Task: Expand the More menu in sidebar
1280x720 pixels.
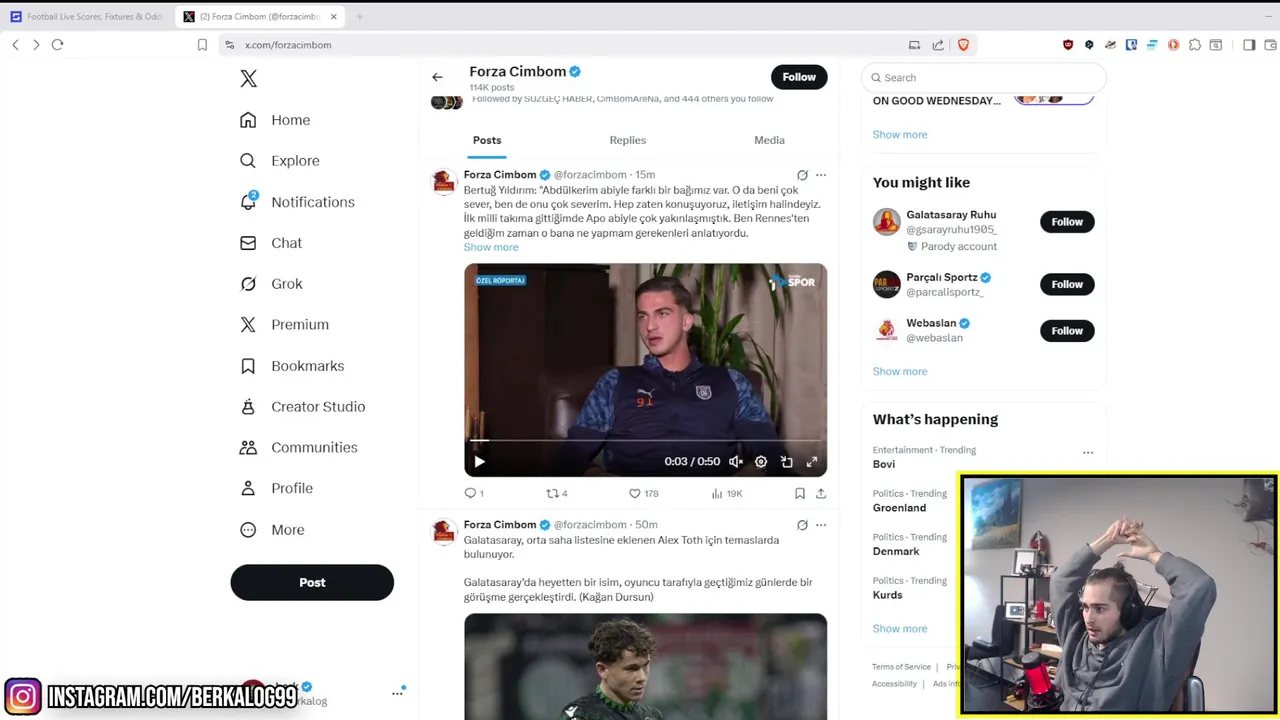Action: coord(272,530)
